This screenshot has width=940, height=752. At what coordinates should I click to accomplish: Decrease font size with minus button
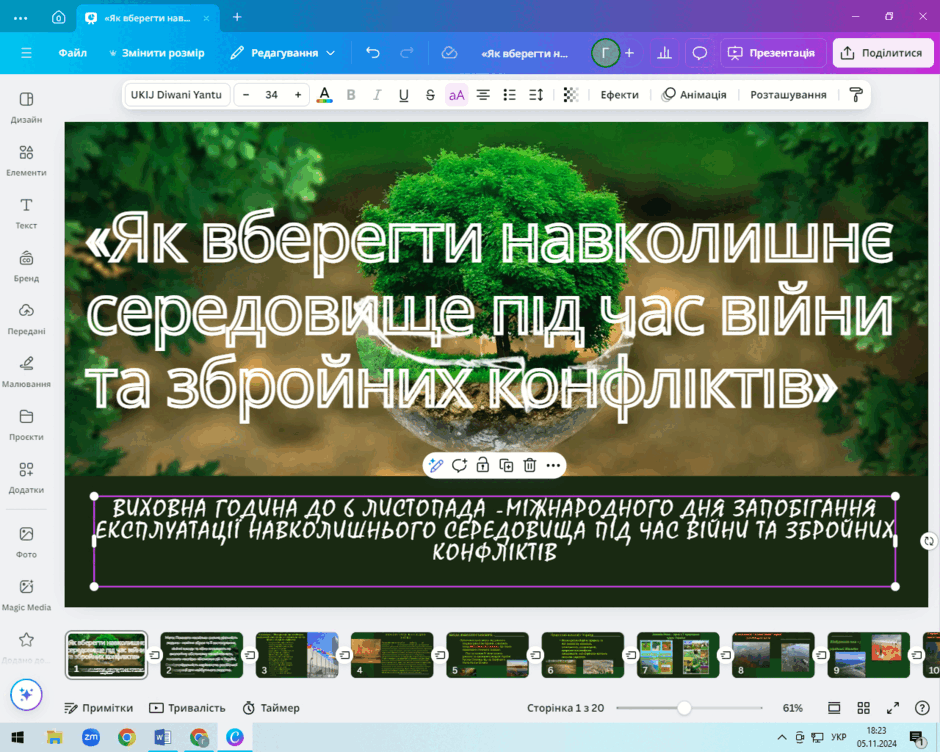[x=246, y=95]
